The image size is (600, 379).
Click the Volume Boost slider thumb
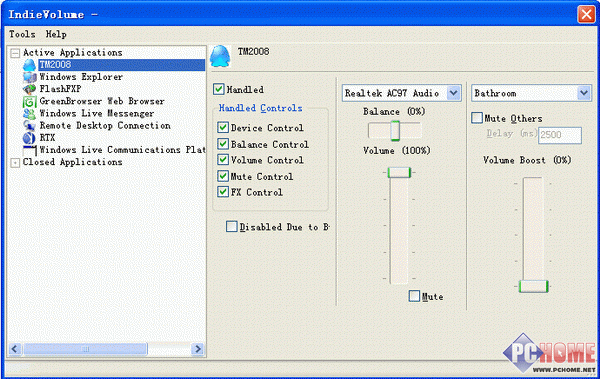click(x=533, y=286)
